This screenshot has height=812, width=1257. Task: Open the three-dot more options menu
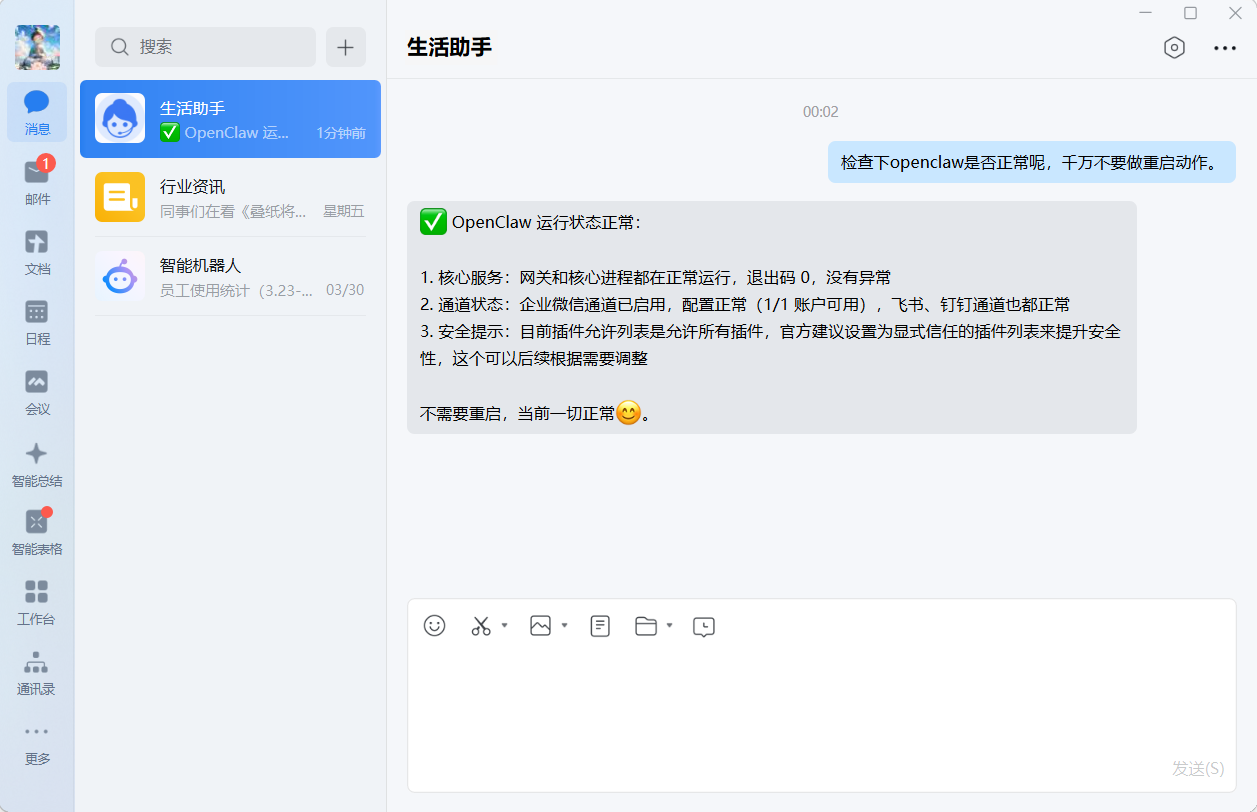1225,48
